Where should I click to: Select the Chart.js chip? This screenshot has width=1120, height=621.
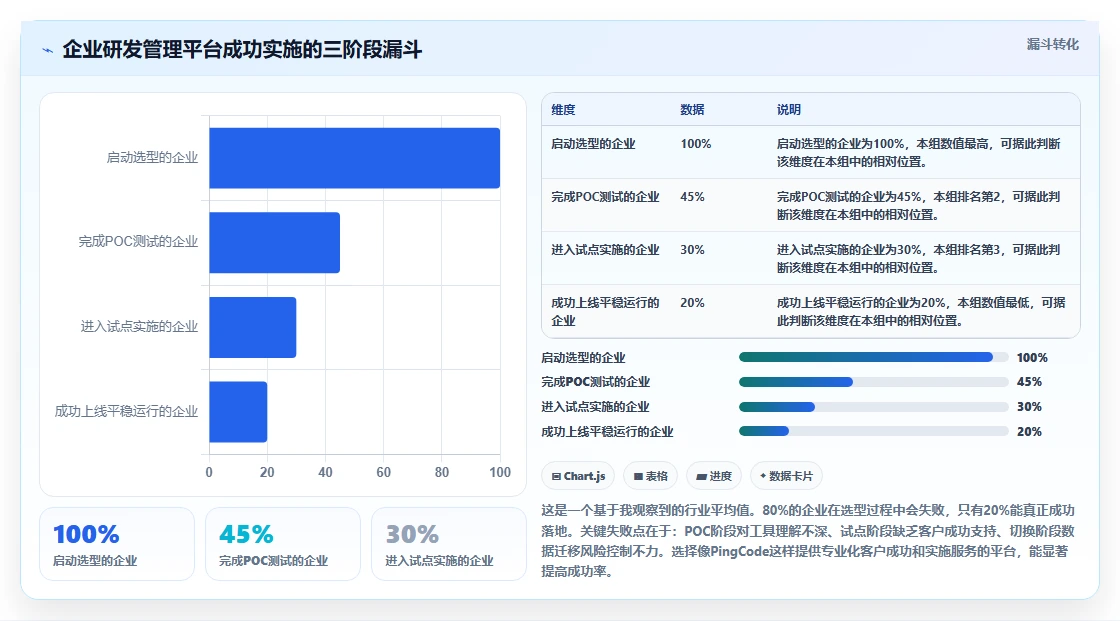[579, 476]
